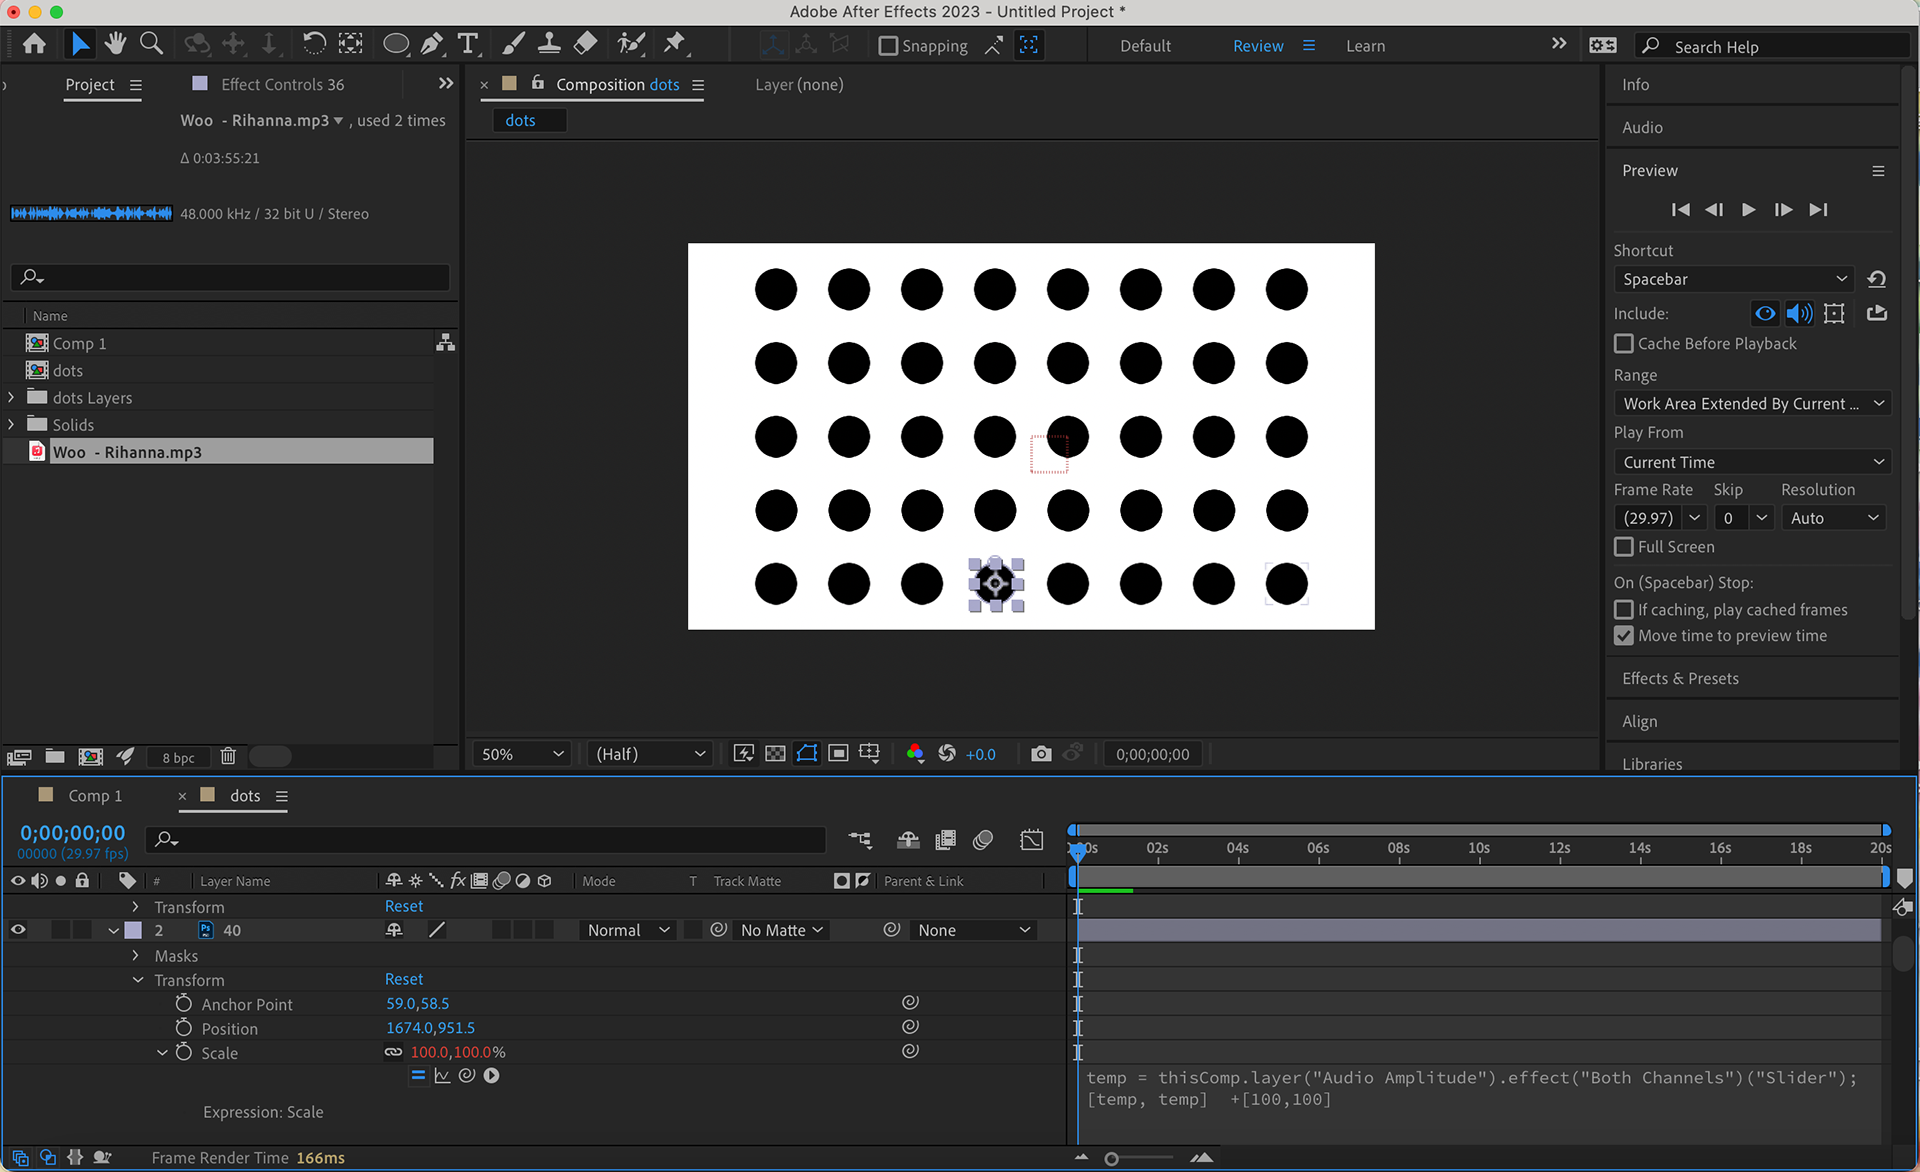Open the Learn workspace
This screenshot has height=1172, width=1920.
click(x=1365, y=46)
